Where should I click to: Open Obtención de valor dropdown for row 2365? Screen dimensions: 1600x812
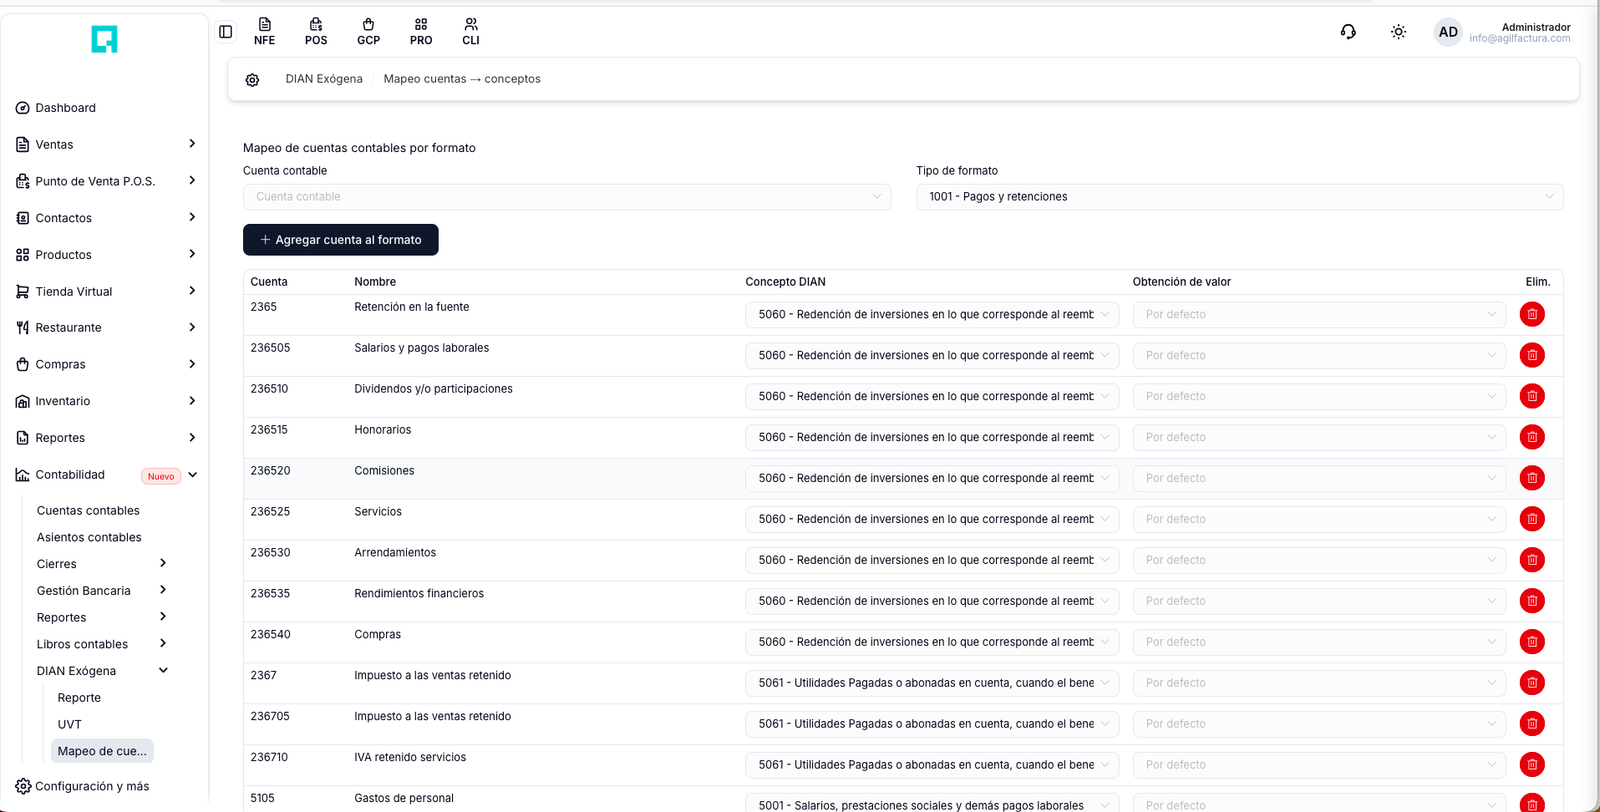(1319, 314)
